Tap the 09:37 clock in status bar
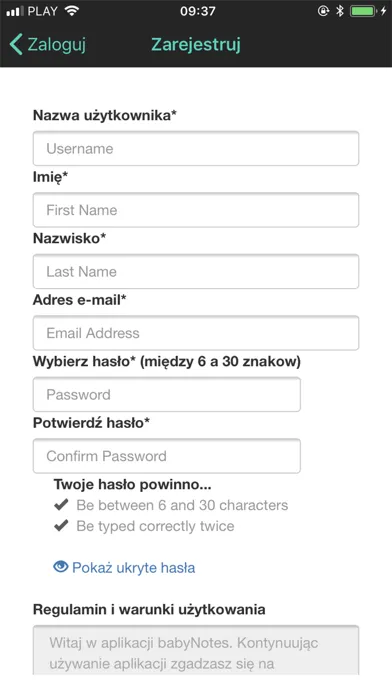This screenshot has width=392, height=696. coord(198,11)
